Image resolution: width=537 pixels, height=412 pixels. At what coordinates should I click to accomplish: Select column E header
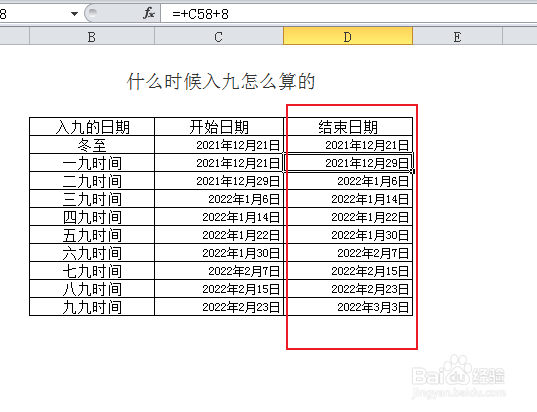458,36
